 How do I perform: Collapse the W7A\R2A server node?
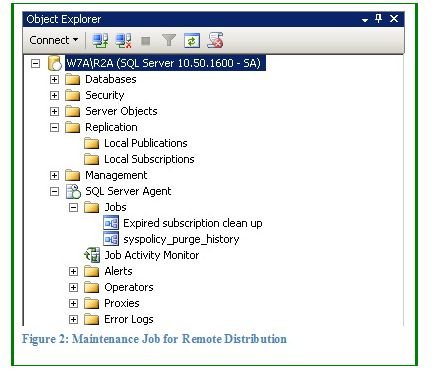[35, 63]
